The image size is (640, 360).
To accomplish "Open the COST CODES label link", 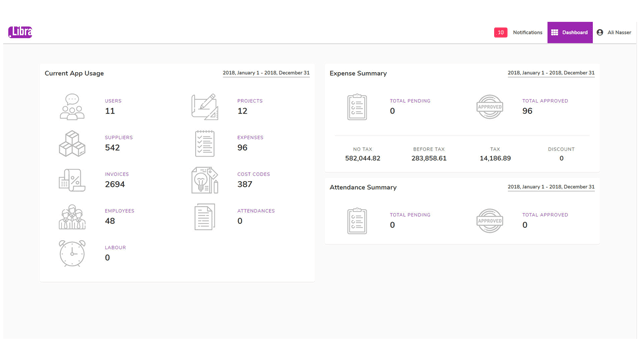I will (x=253, y=174).
